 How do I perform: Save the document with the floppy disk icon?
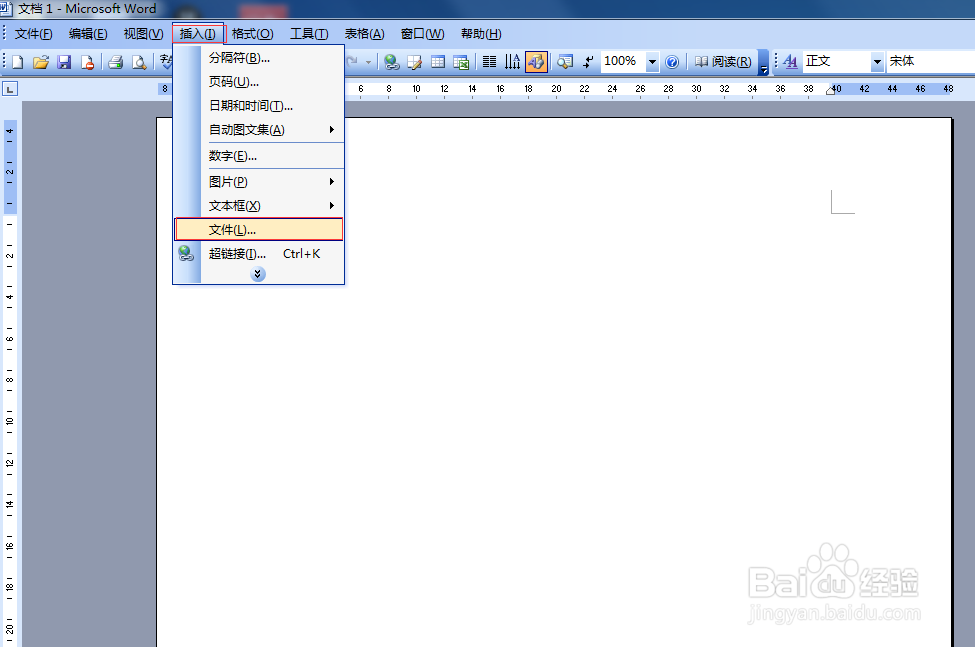coord(64,62)
